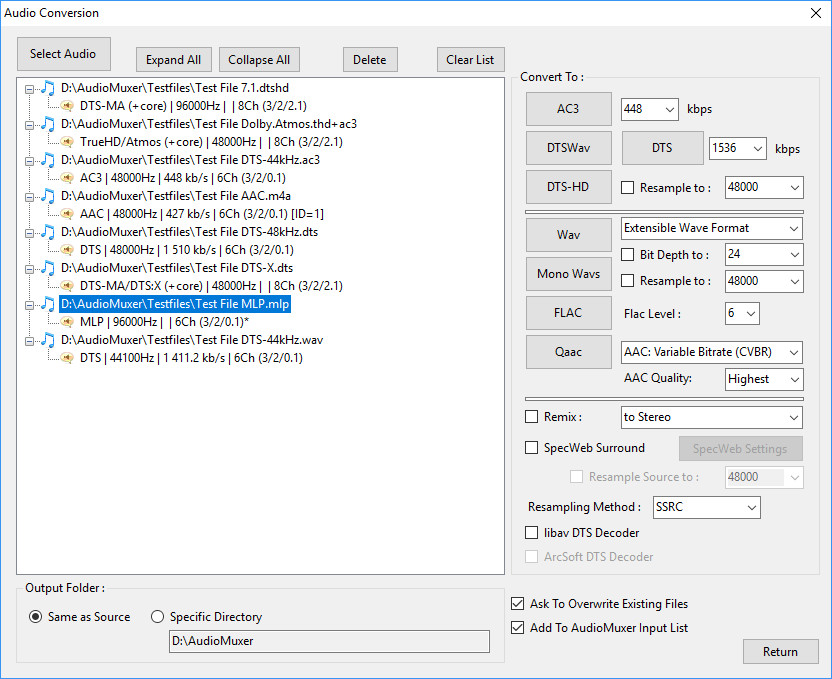The height and width of the screenshot is (679, 832).
Task: Click speaker icon of MLP 96000Hz stream
Action: 67,322
